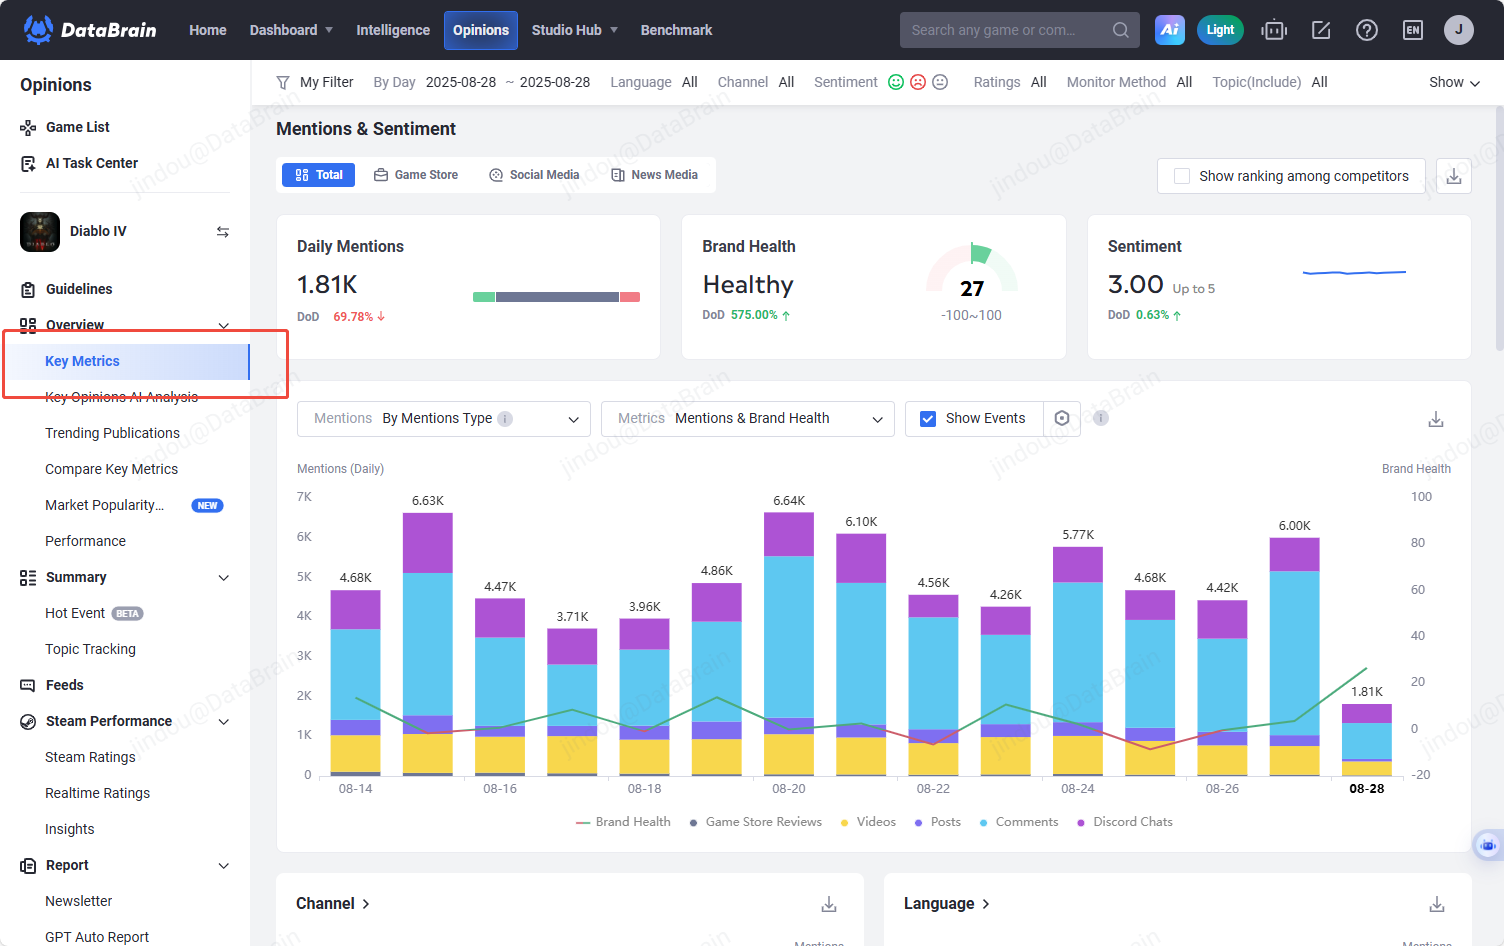The height and width of the screenshot is (946, 1504).
Task: Go to the Home menu
Action: 208,30
